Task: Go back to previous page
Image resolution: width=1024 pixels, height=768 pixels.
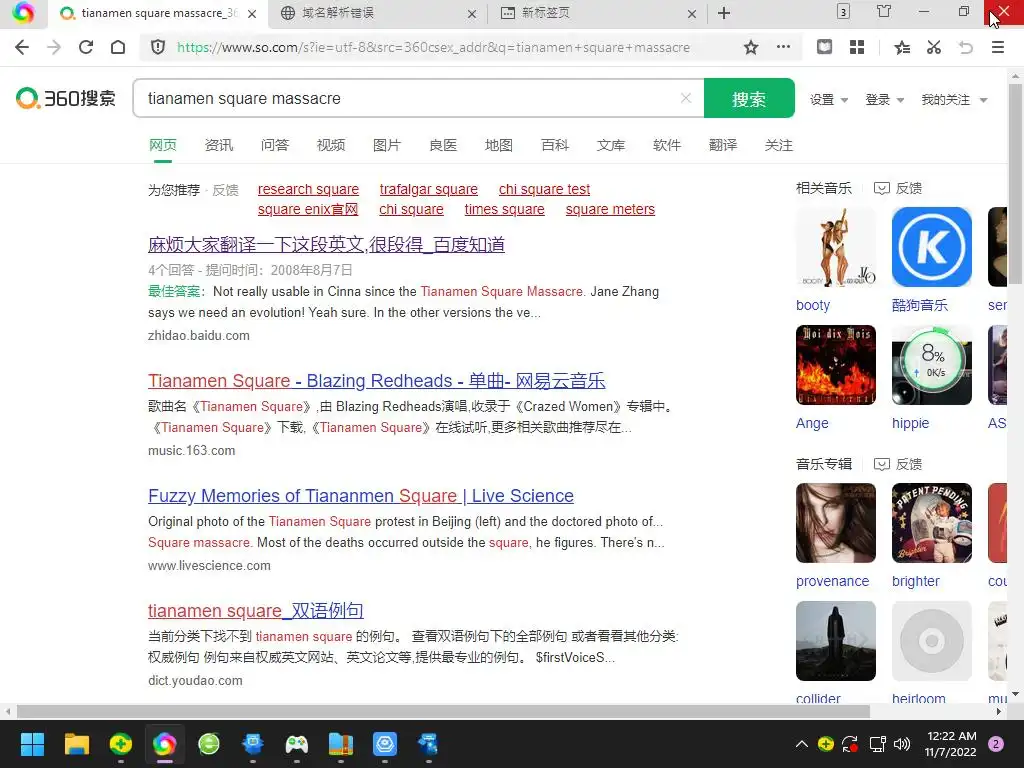Action: point(22,47)
